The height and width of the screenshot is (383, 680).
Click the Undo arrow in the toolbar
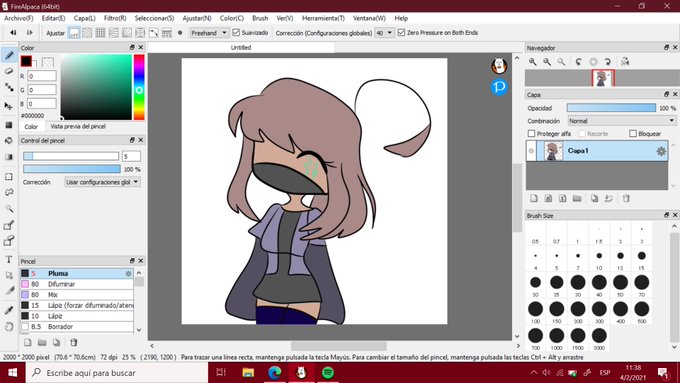tap(13, 33)
